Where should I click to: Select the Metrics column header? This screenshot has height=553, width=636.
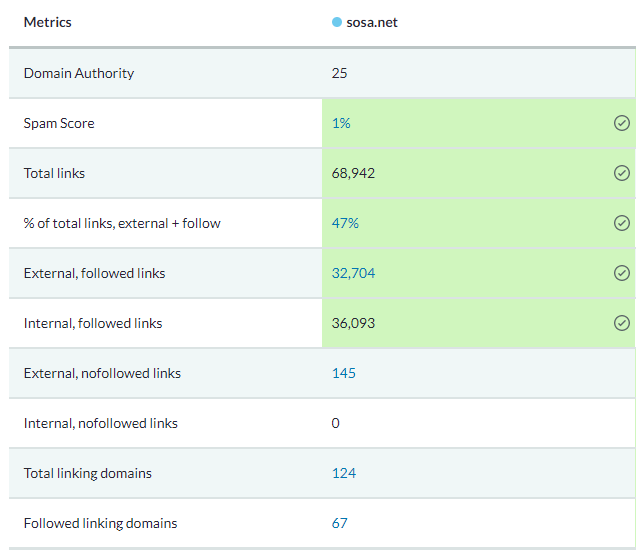47,22
